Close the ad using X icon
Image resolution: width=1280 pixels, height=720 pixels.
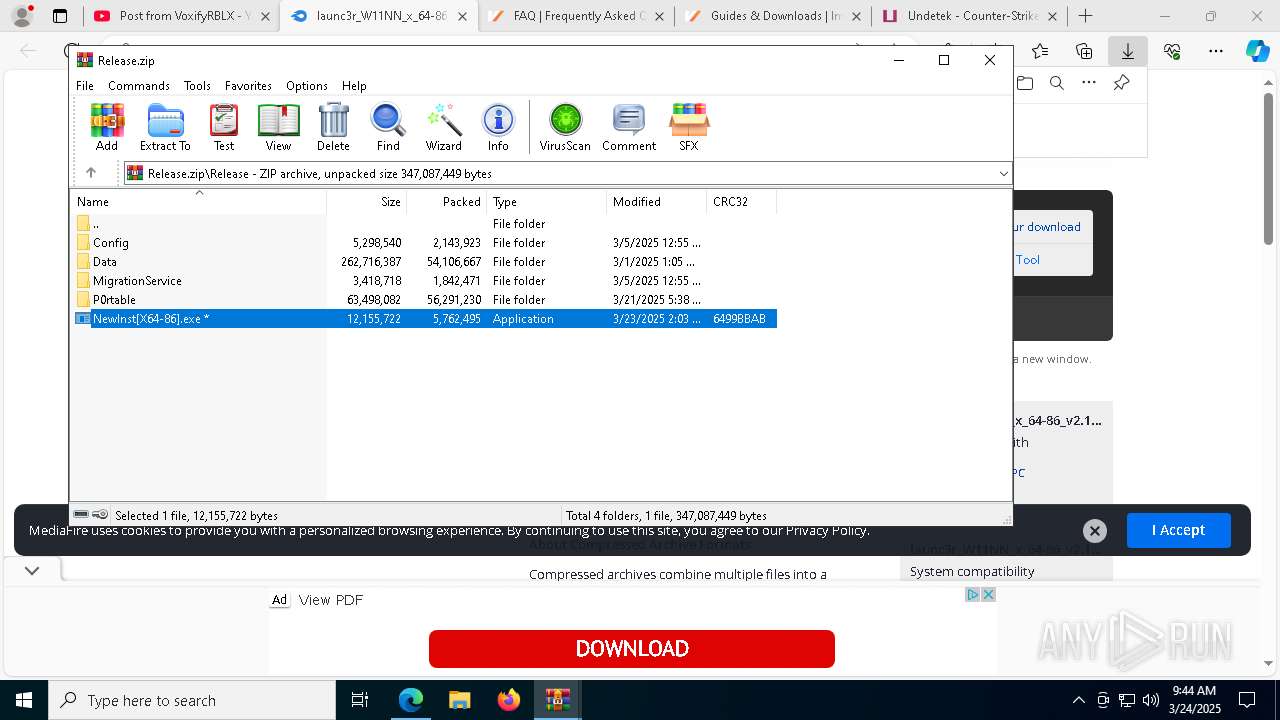[x=988, y=594]
